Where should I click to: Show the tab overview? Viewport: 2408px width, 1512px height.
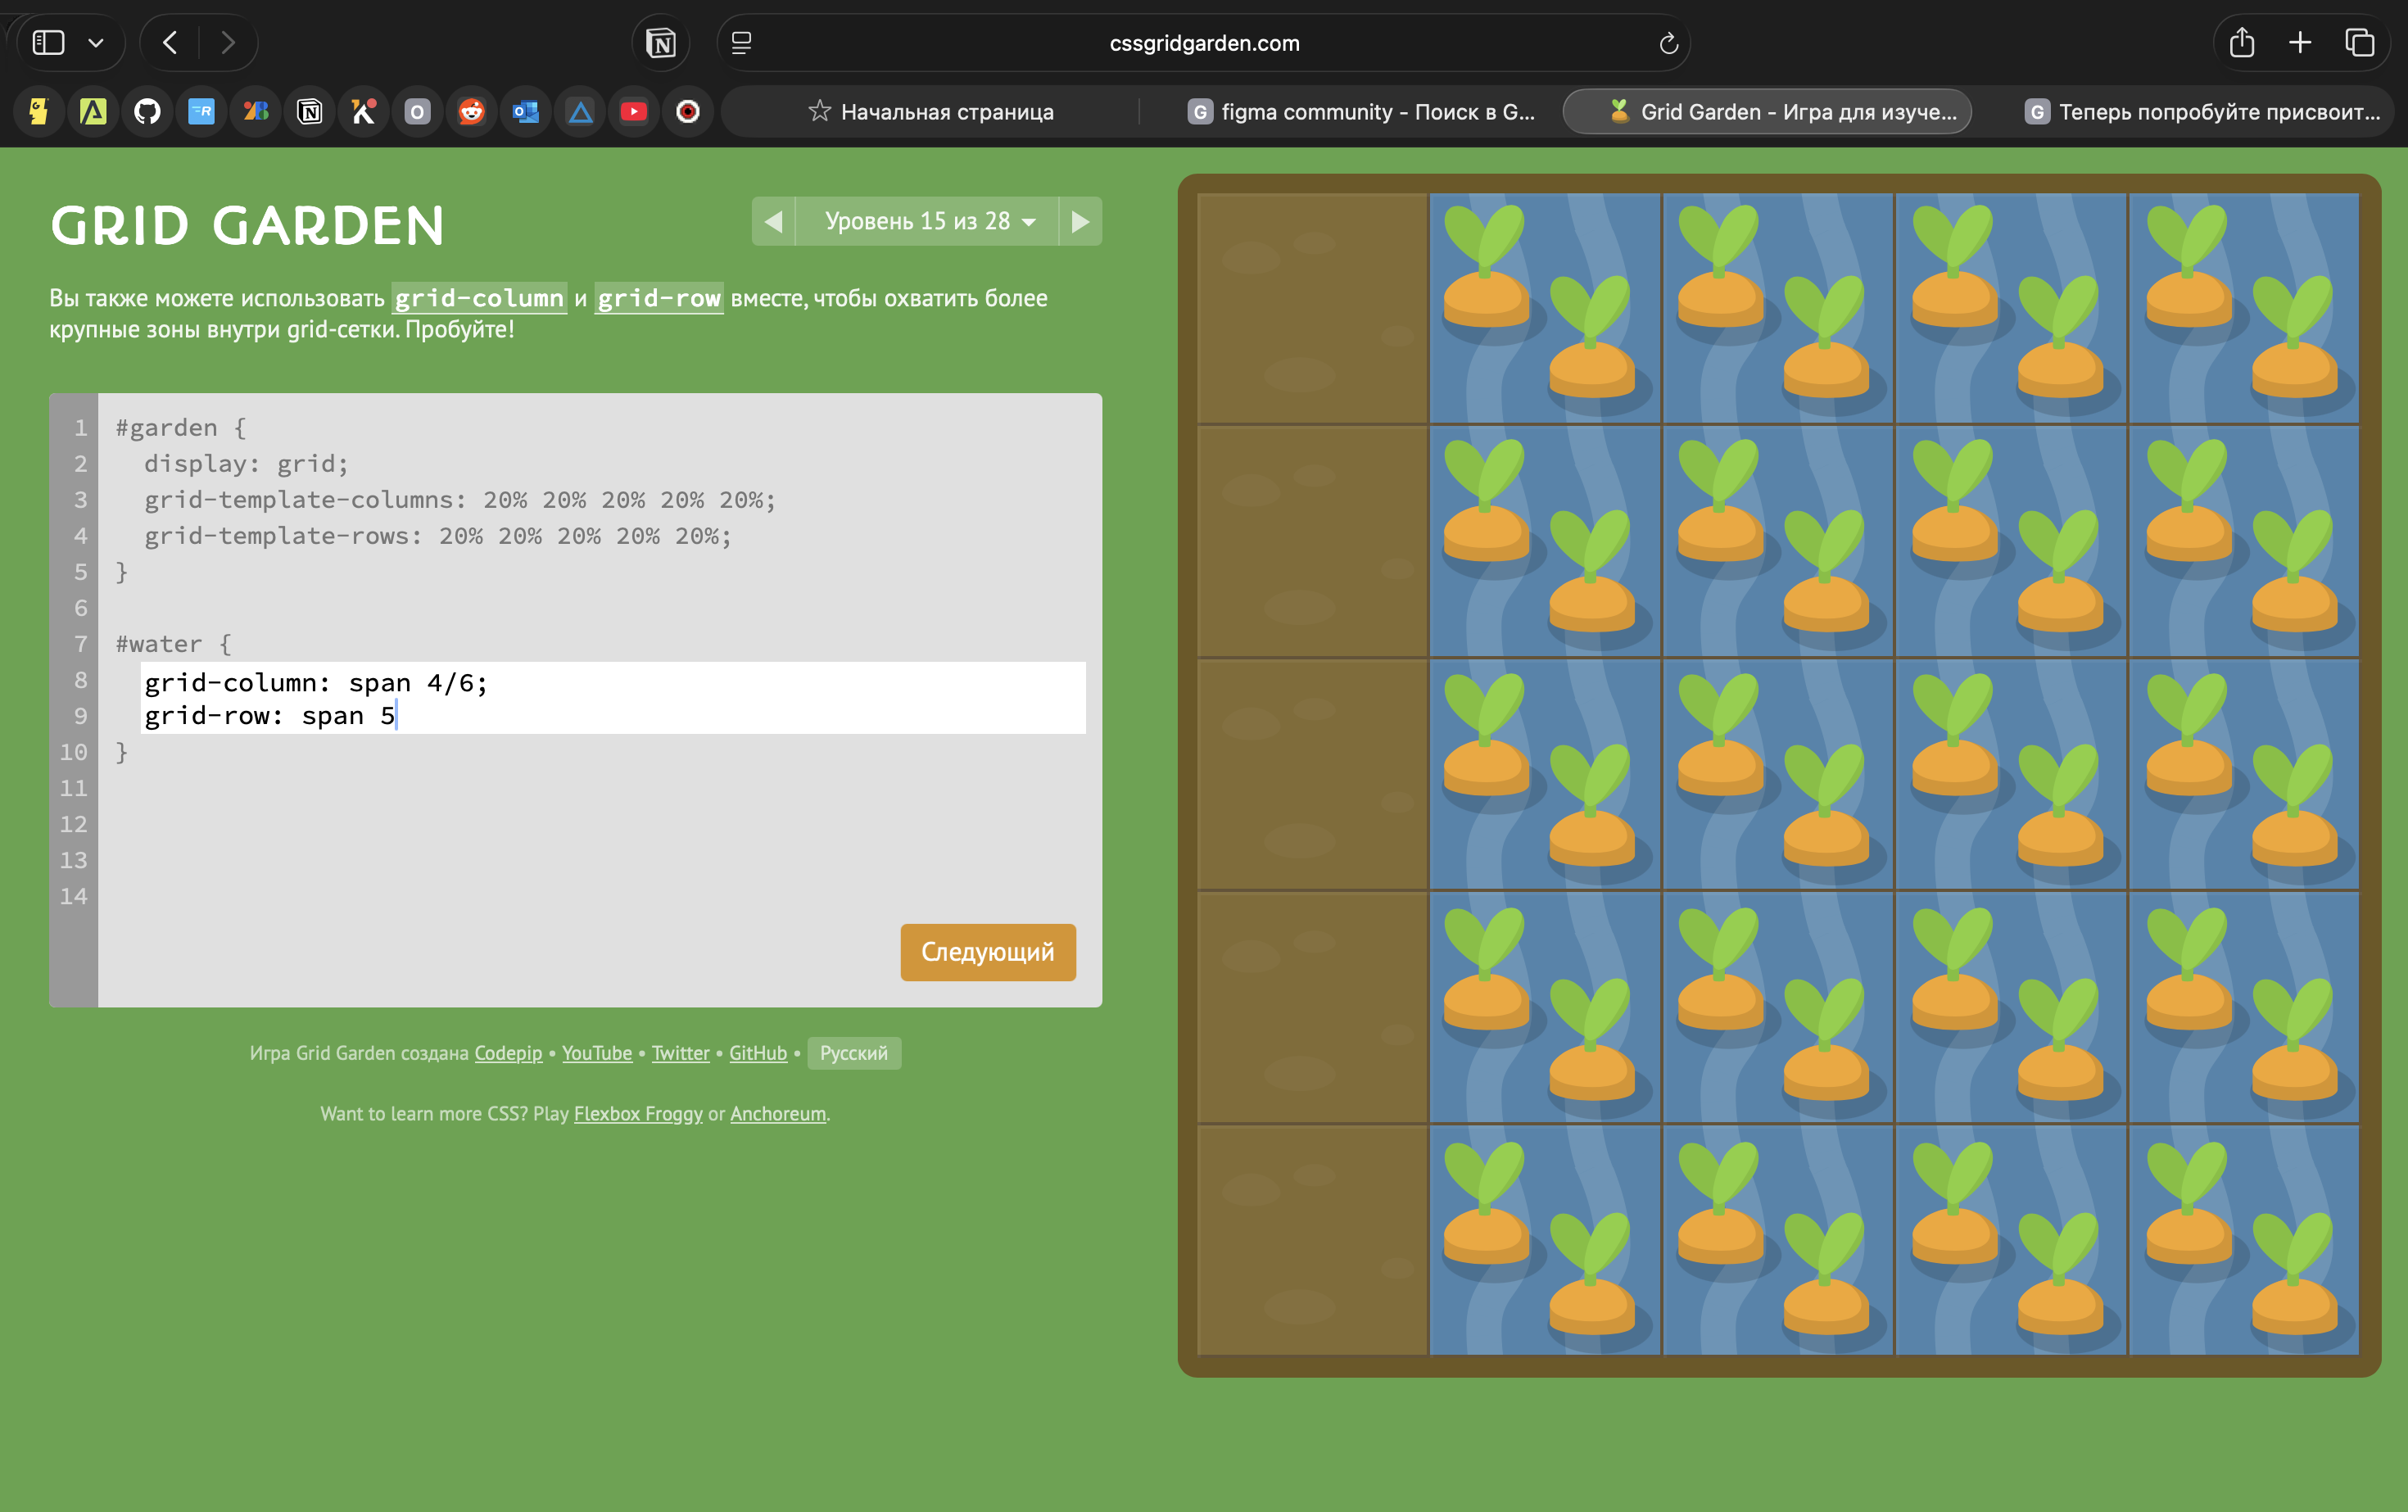[2359, 43]
